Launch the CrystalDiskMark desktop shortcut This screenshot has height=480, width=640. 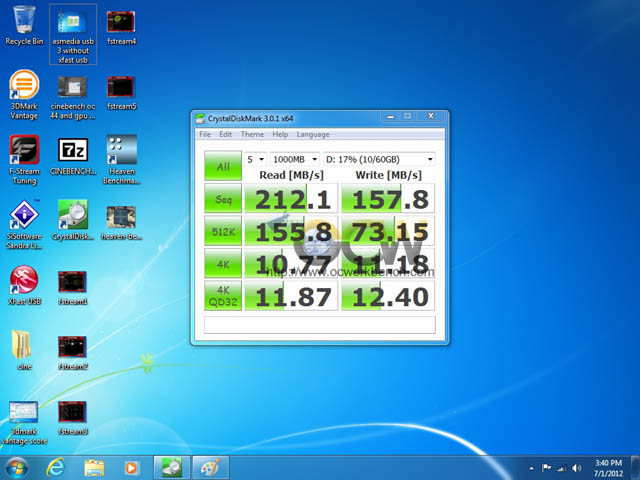pos(73,220)
